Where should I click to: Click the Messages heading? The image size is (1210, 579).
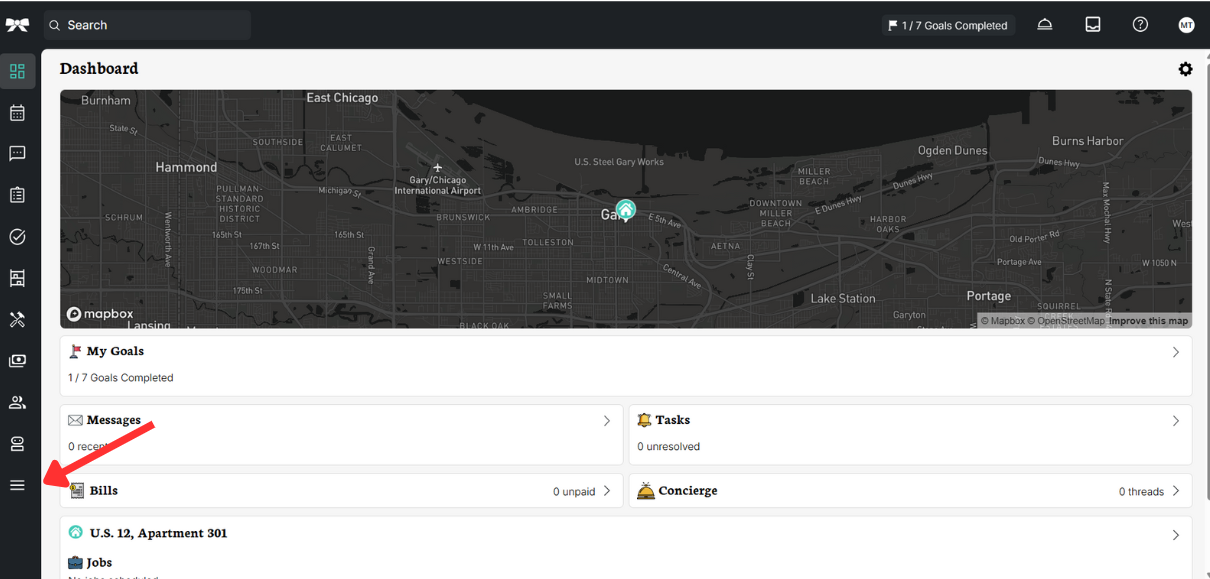(x=114, y=421)
